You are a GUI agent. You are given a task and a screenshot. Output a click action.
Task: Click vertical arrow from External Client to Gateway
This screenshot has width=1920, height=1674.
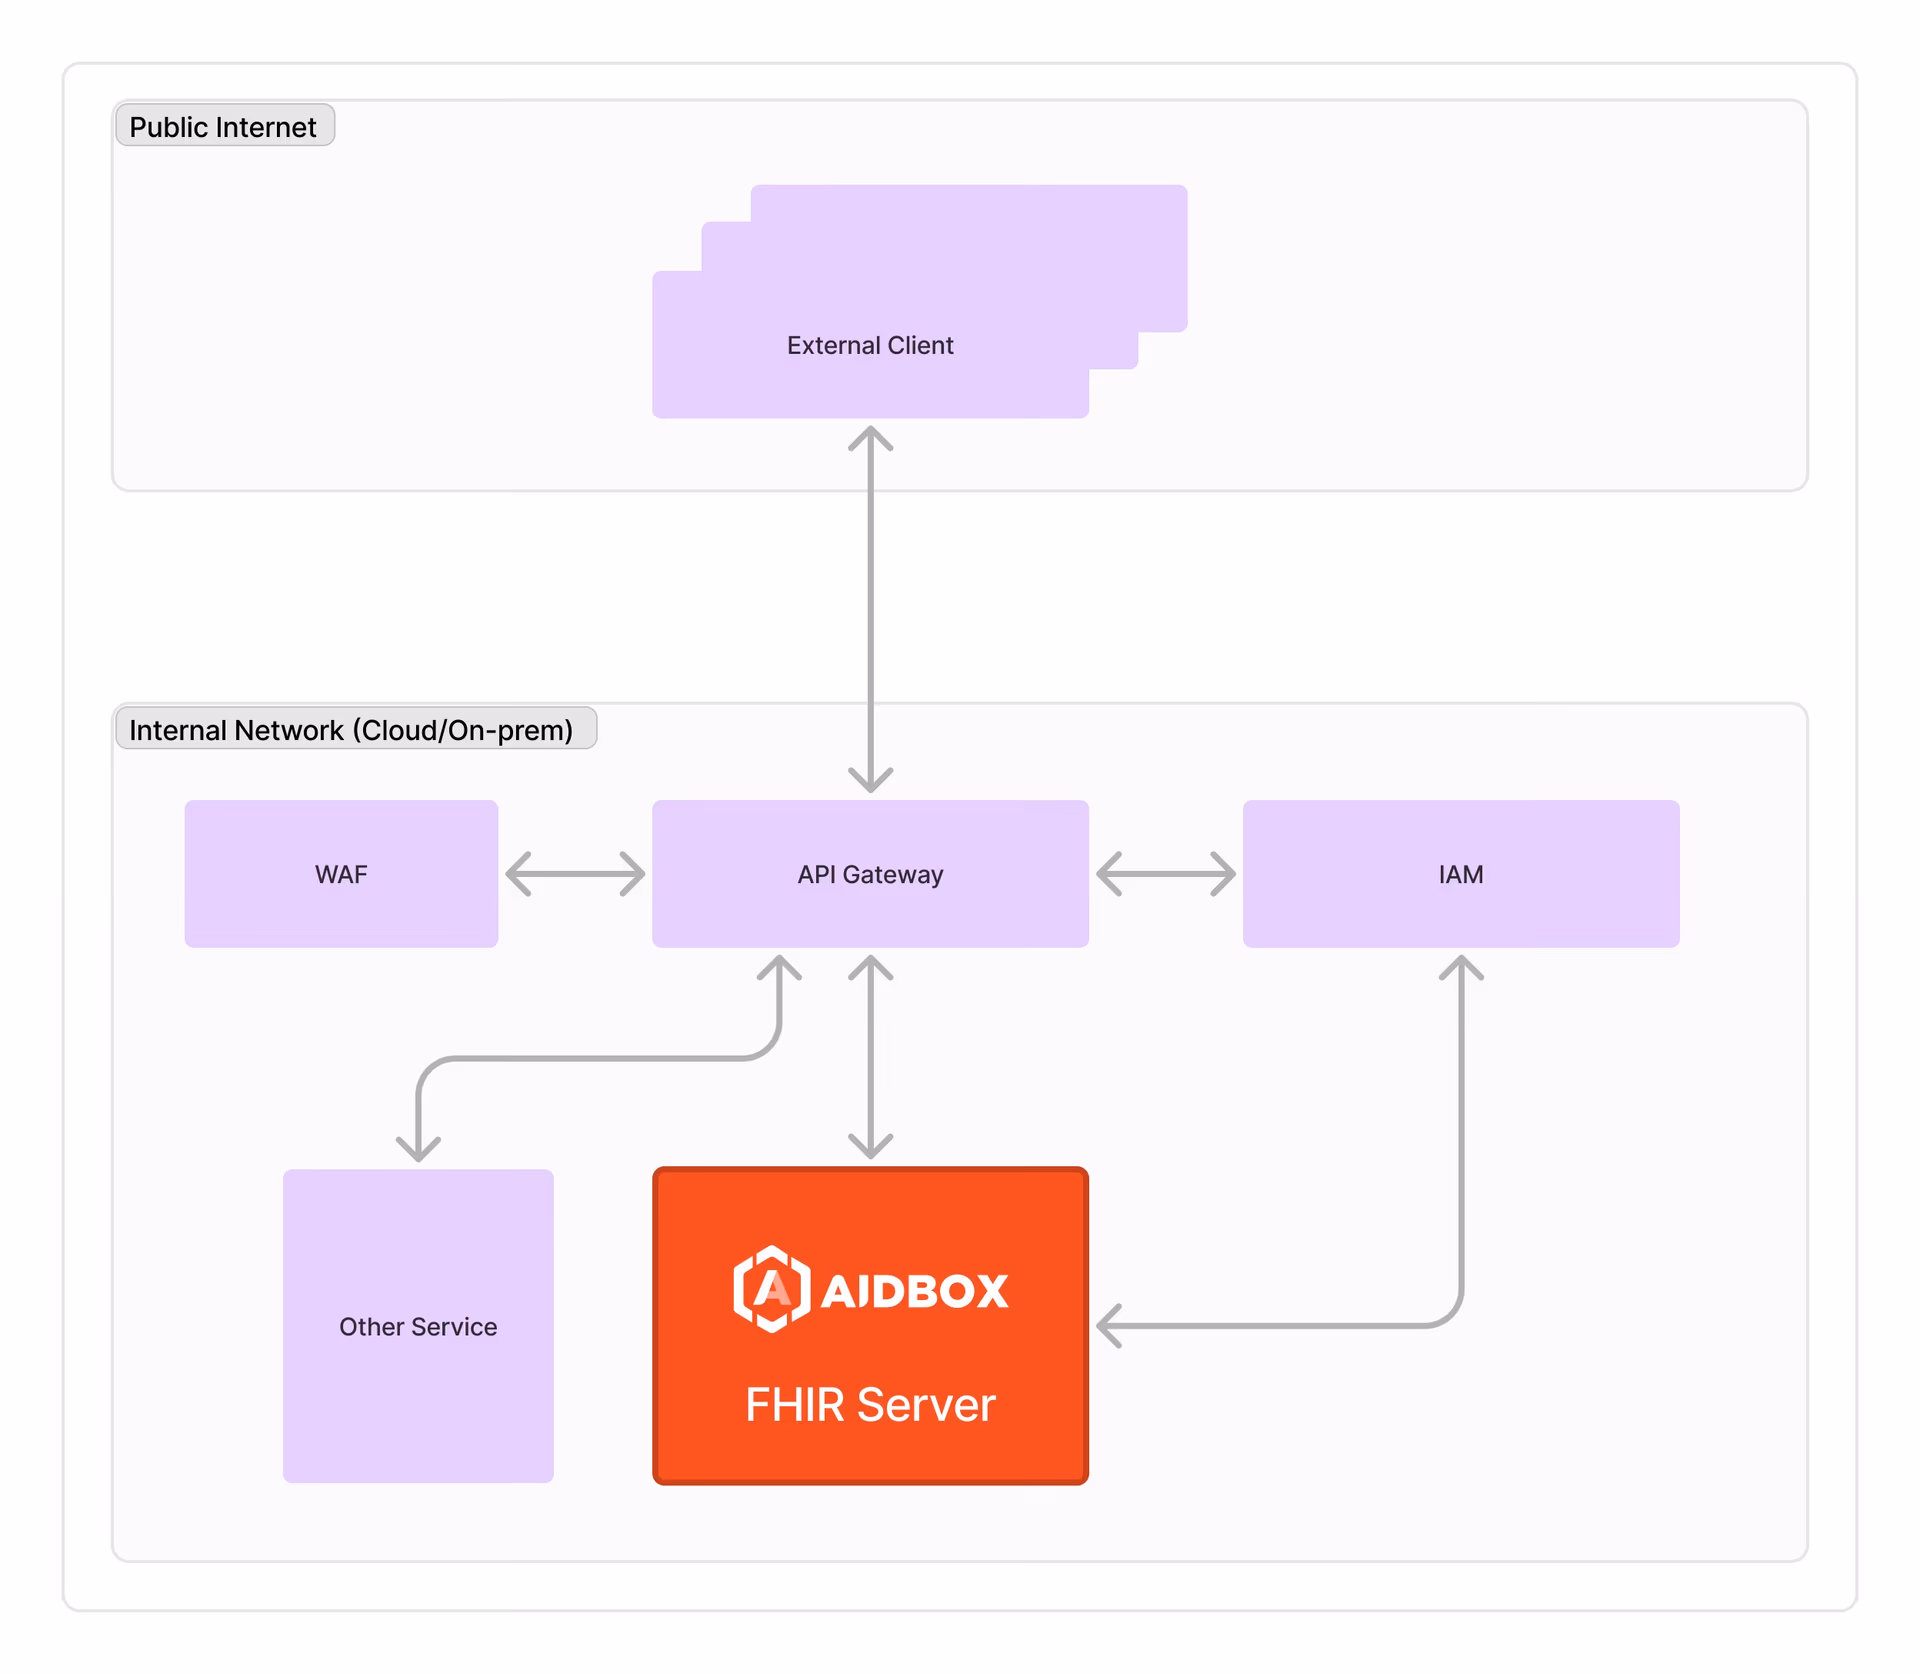(870, 610)
